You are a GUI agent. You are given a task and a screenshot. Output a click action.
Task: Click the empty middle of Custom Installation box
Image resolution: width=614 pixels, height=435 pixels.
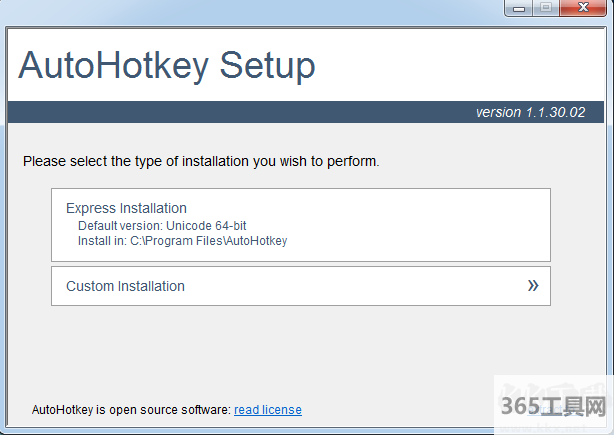pyautogui.click(x=350, y=286)
